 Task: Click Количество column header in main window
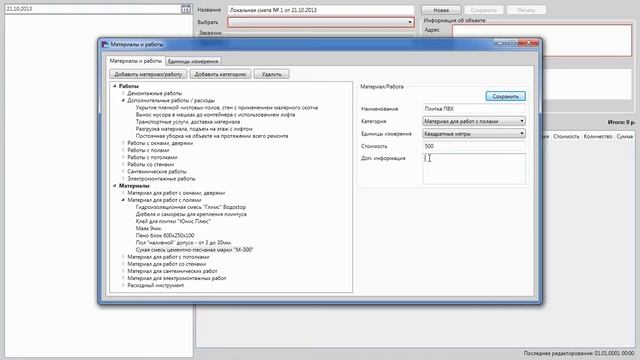pyautogui.click(x=598, y=136)
